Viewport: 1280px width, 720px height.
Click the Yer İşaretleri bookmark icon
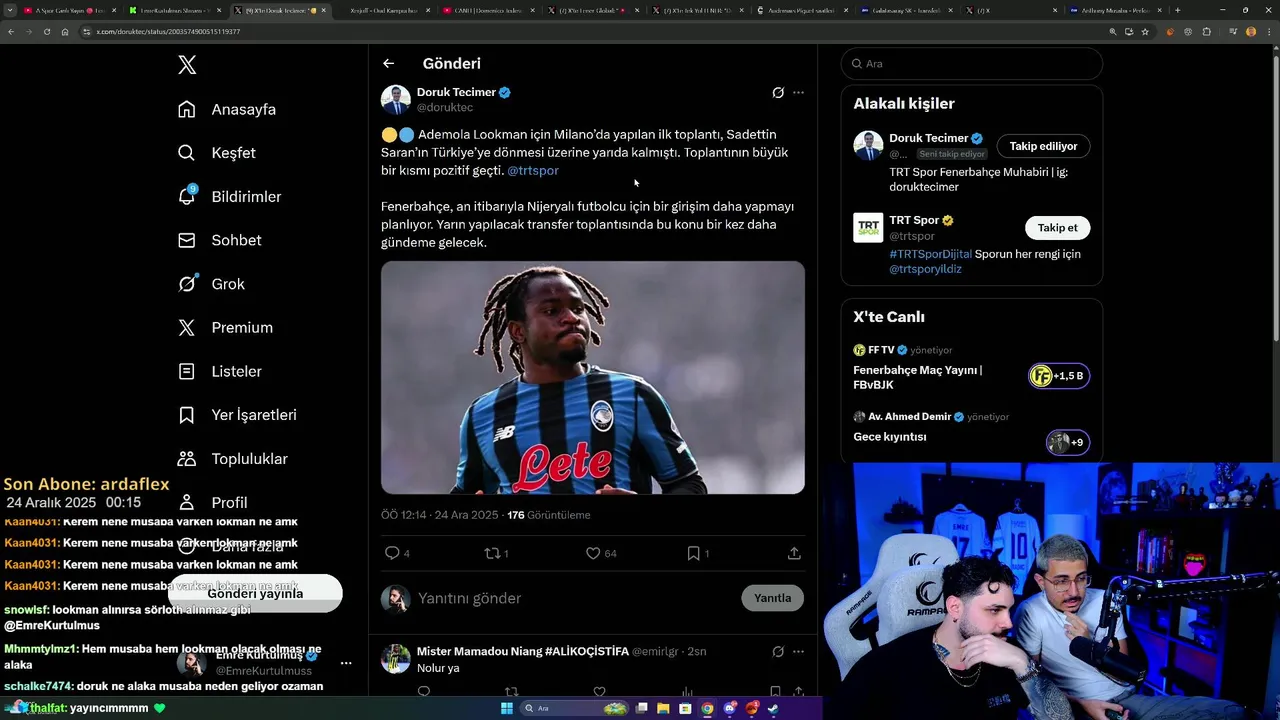click(187, 415)
